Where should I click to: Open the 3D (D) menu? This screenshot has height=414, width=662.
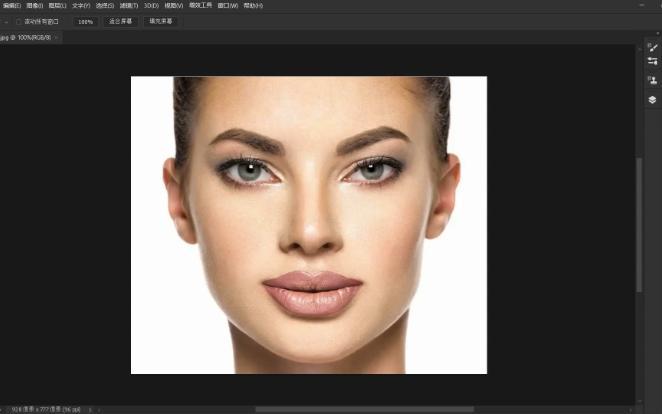coord(151,5)
